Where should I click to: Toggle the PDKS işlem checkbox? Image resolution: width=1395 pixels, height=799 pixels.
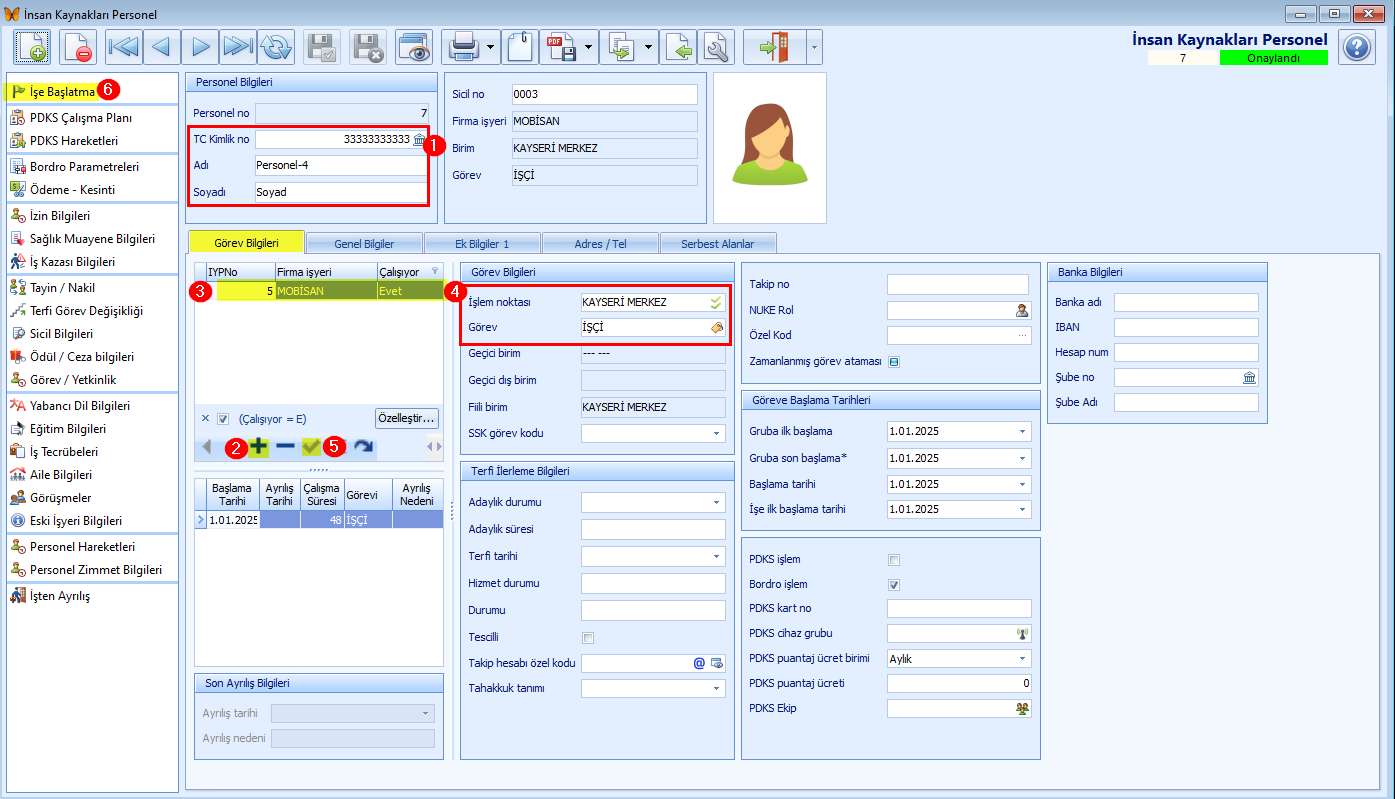[894, 559]
